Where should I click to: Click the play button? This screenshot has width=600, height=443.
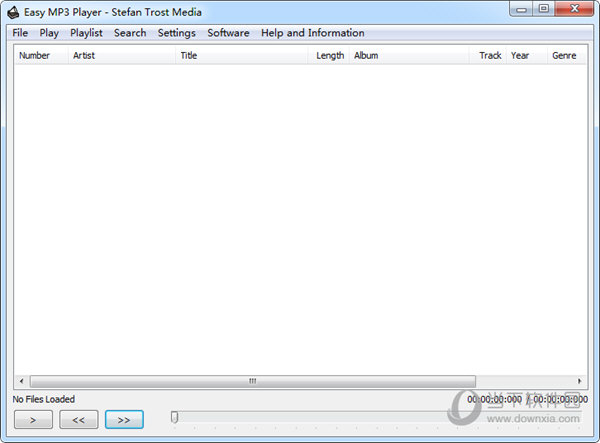tap(33, 420)
